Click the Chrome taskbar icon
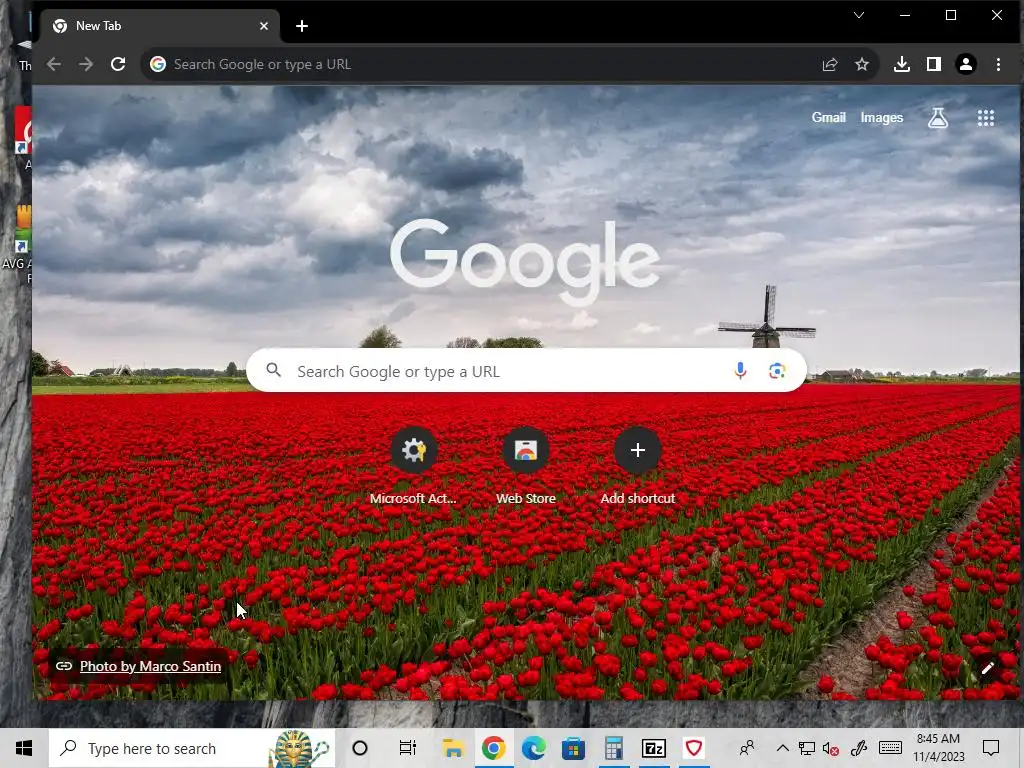This screenshot has width=1024, height=768. pos(494,748)
